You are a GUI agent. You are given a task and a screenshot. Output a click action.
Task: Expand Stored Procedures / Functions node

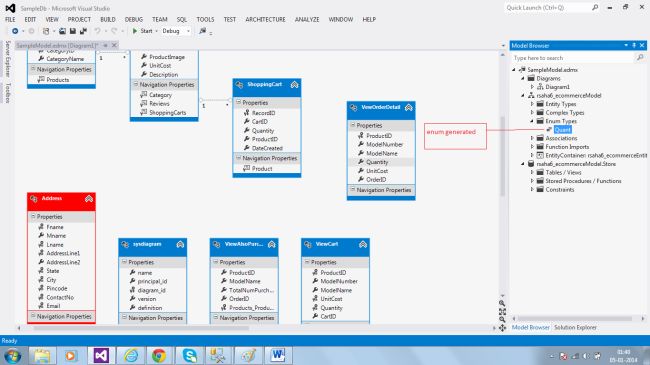click(532, 181)
